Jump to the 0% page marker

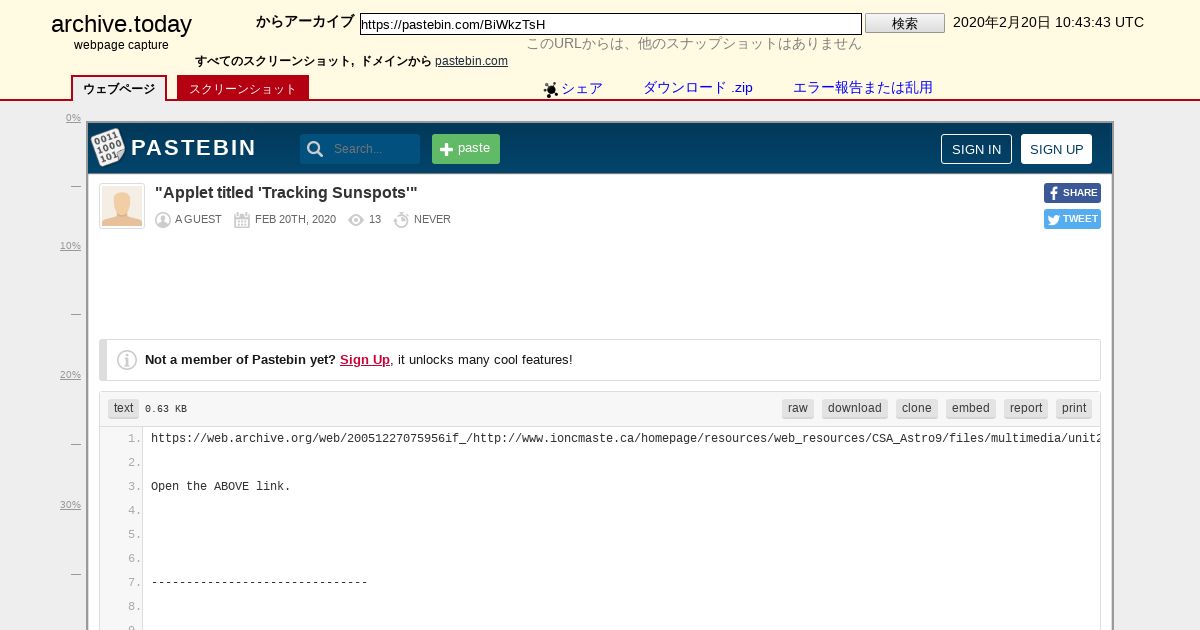point(73,118)
